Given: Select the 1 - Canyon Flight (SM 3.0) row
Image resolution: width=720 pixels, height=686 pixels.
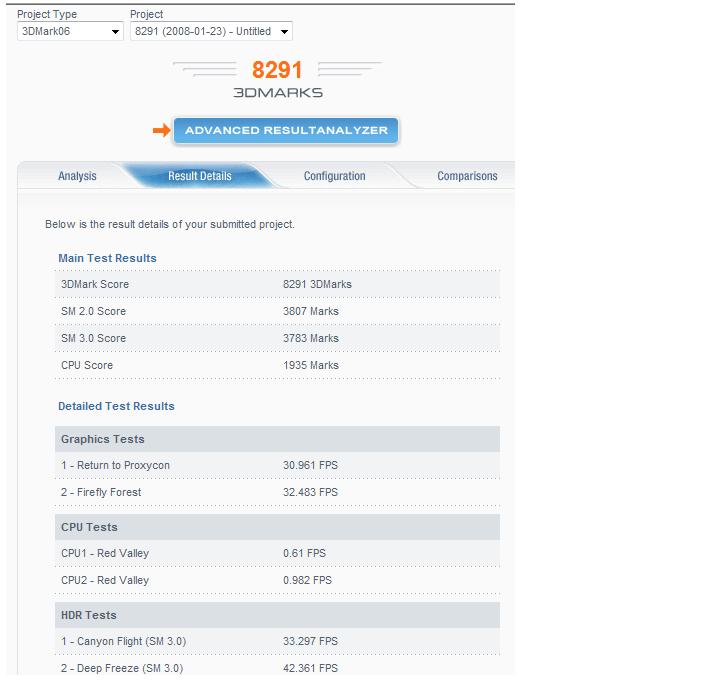Looking at the screenshot, I should click(277, 641).
